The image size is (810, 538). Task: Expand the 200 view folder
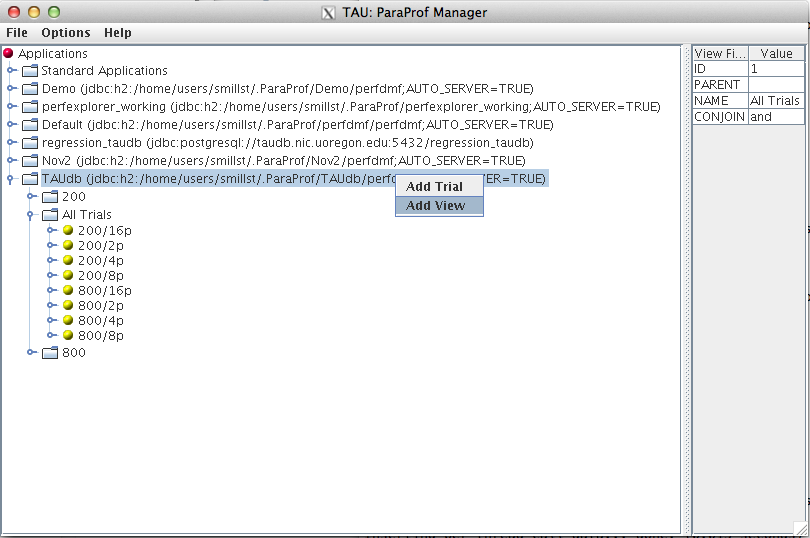pyautogui.click(x=32, y=197)
